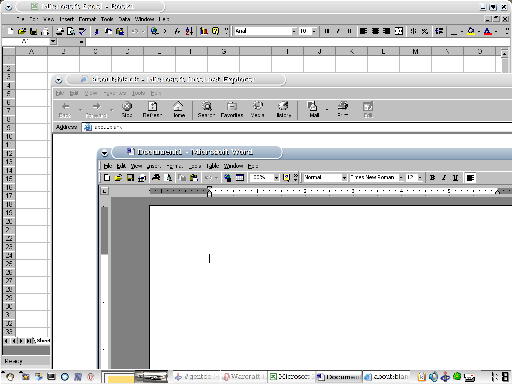
Task: Open the Table menu in Word
Action: pyautogui.click(x=213, y=166)
